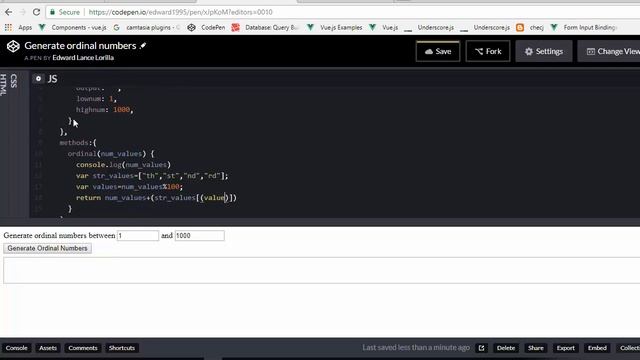This screenshot has height=360, width=640.
Task: Open the Apps grid bookmark icon
Action: (8, 27)
